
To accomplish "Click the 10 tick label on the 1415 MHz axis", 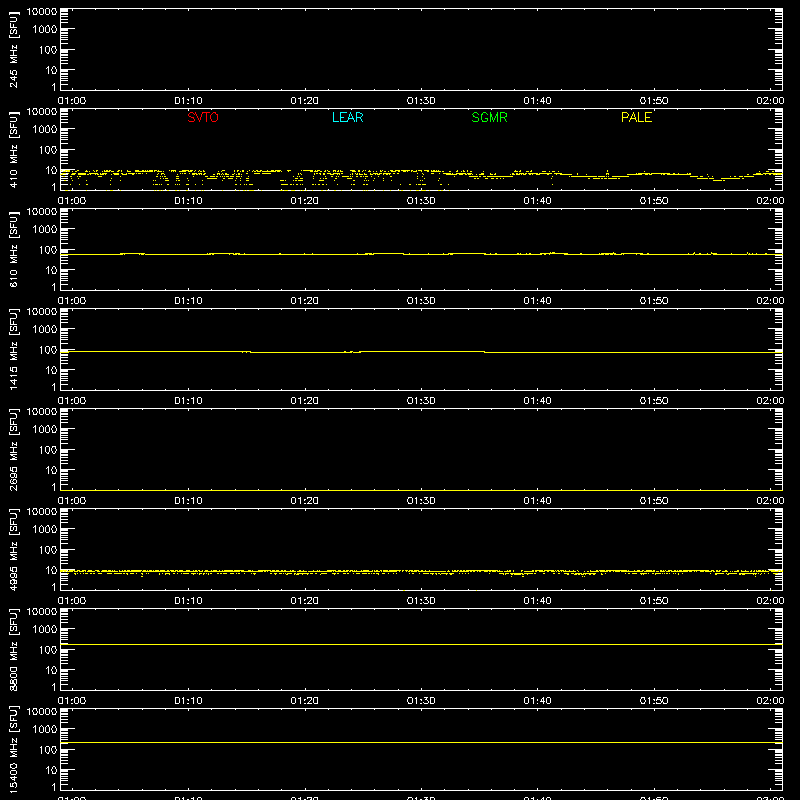I will (x=52, y=370).
